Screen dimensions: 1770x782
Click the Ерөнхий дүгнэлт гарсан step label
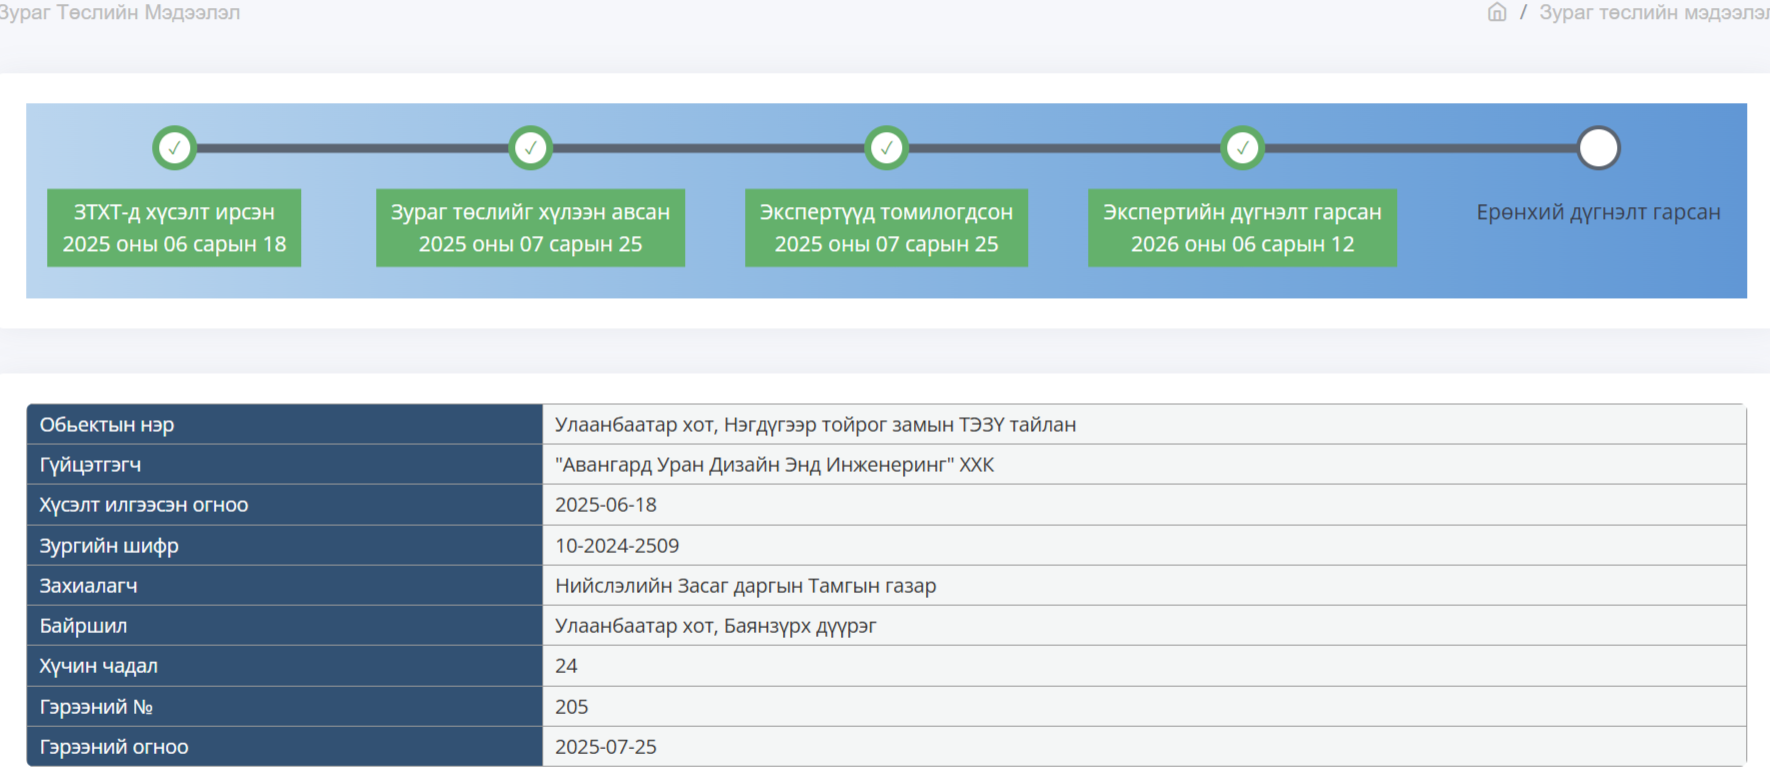click(1598, 212)
